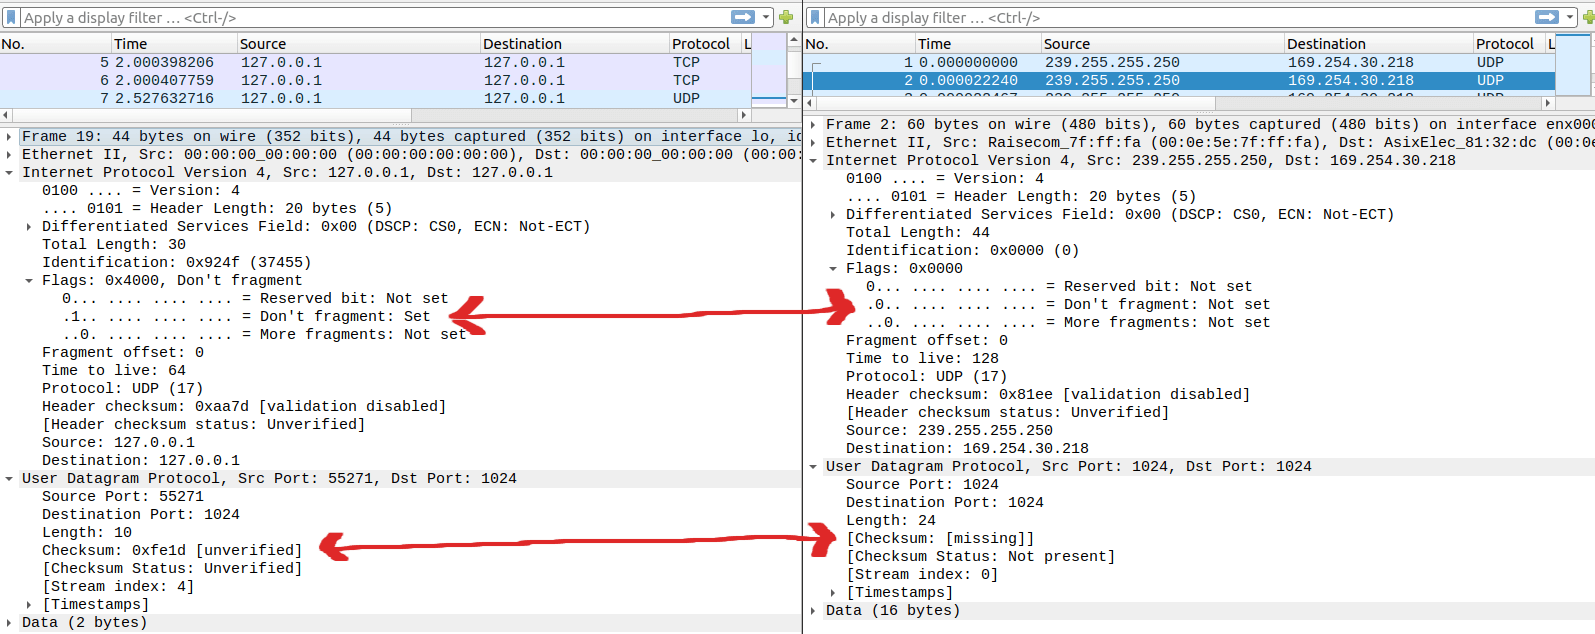Select packet 7 UDP row
The width and height of the screenshot is (1595, 634).
click(x=375, y=98)
